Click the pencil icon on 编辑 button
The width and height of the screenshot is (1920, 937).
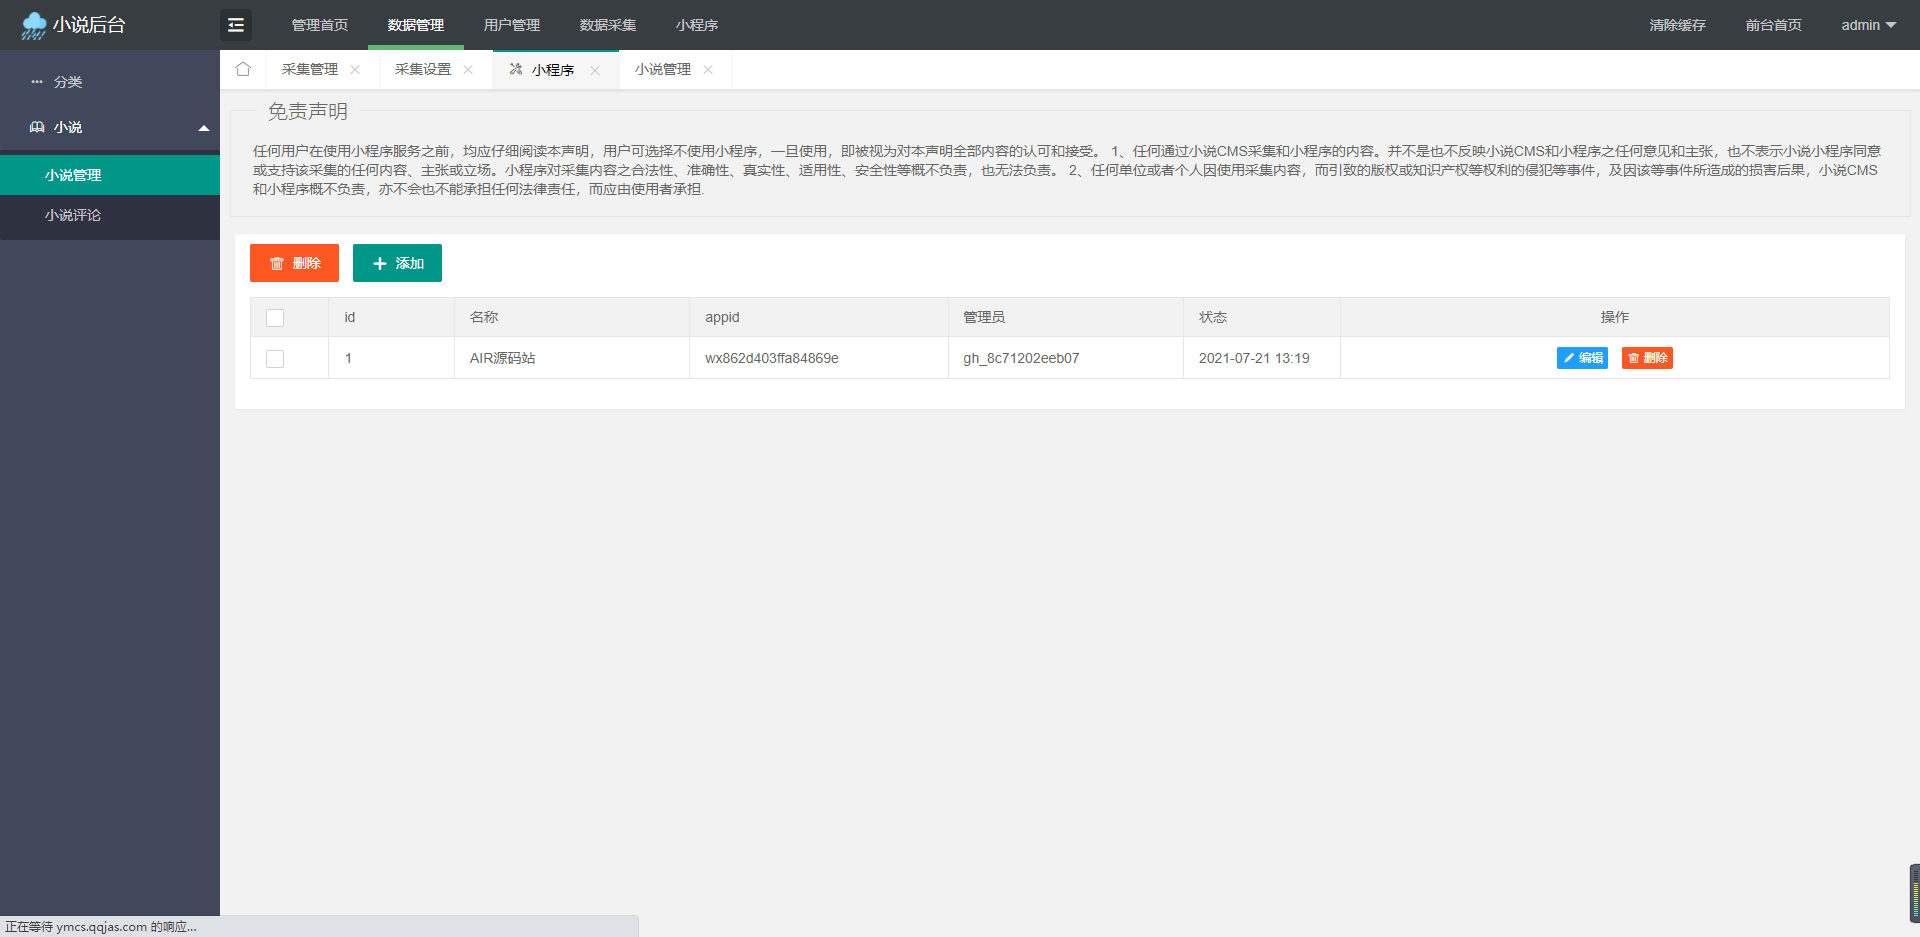pos(1567,358)
